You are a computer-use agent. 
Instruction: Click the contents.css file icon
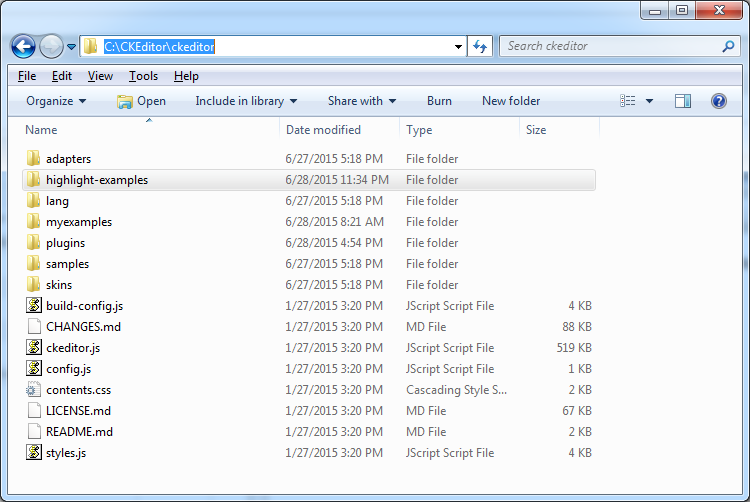coord(33,390)
